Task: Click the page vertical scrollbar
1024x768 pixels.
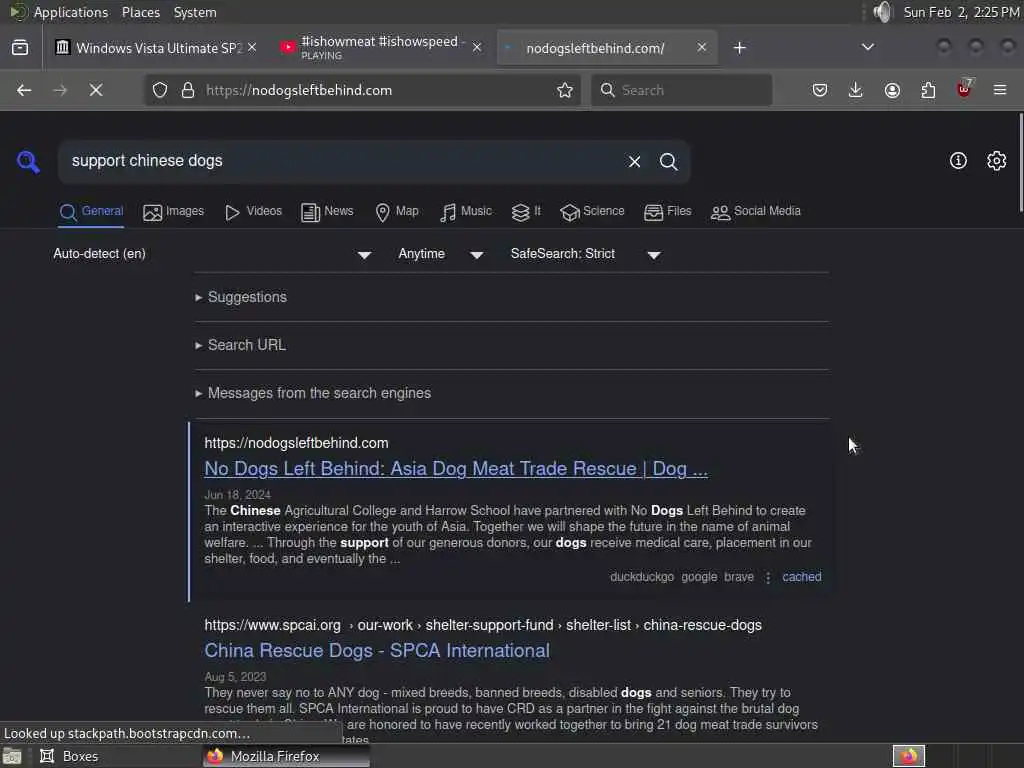Action: point(1021,162)
